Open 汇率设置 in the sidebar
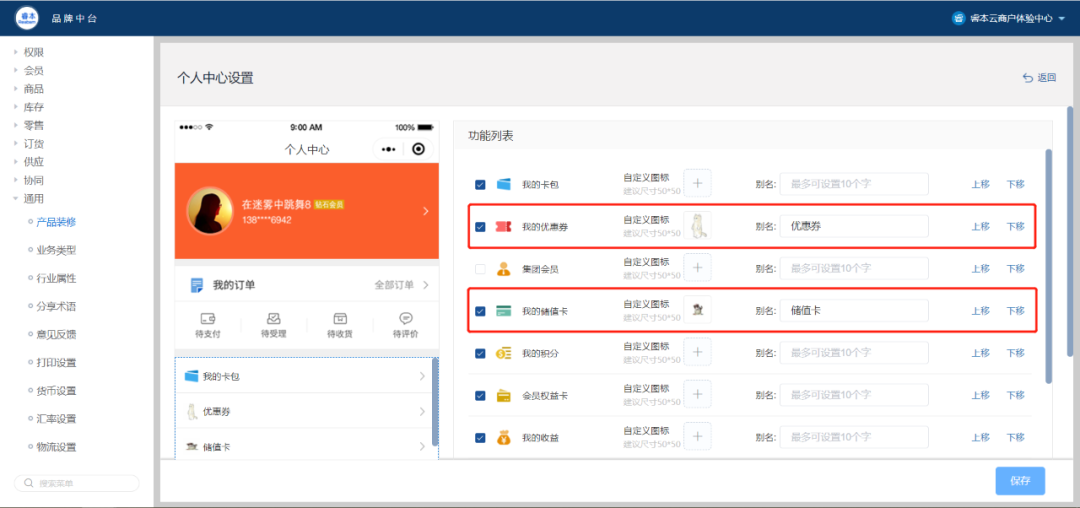This screenshot has height=508, width=1080. [56, 419]
